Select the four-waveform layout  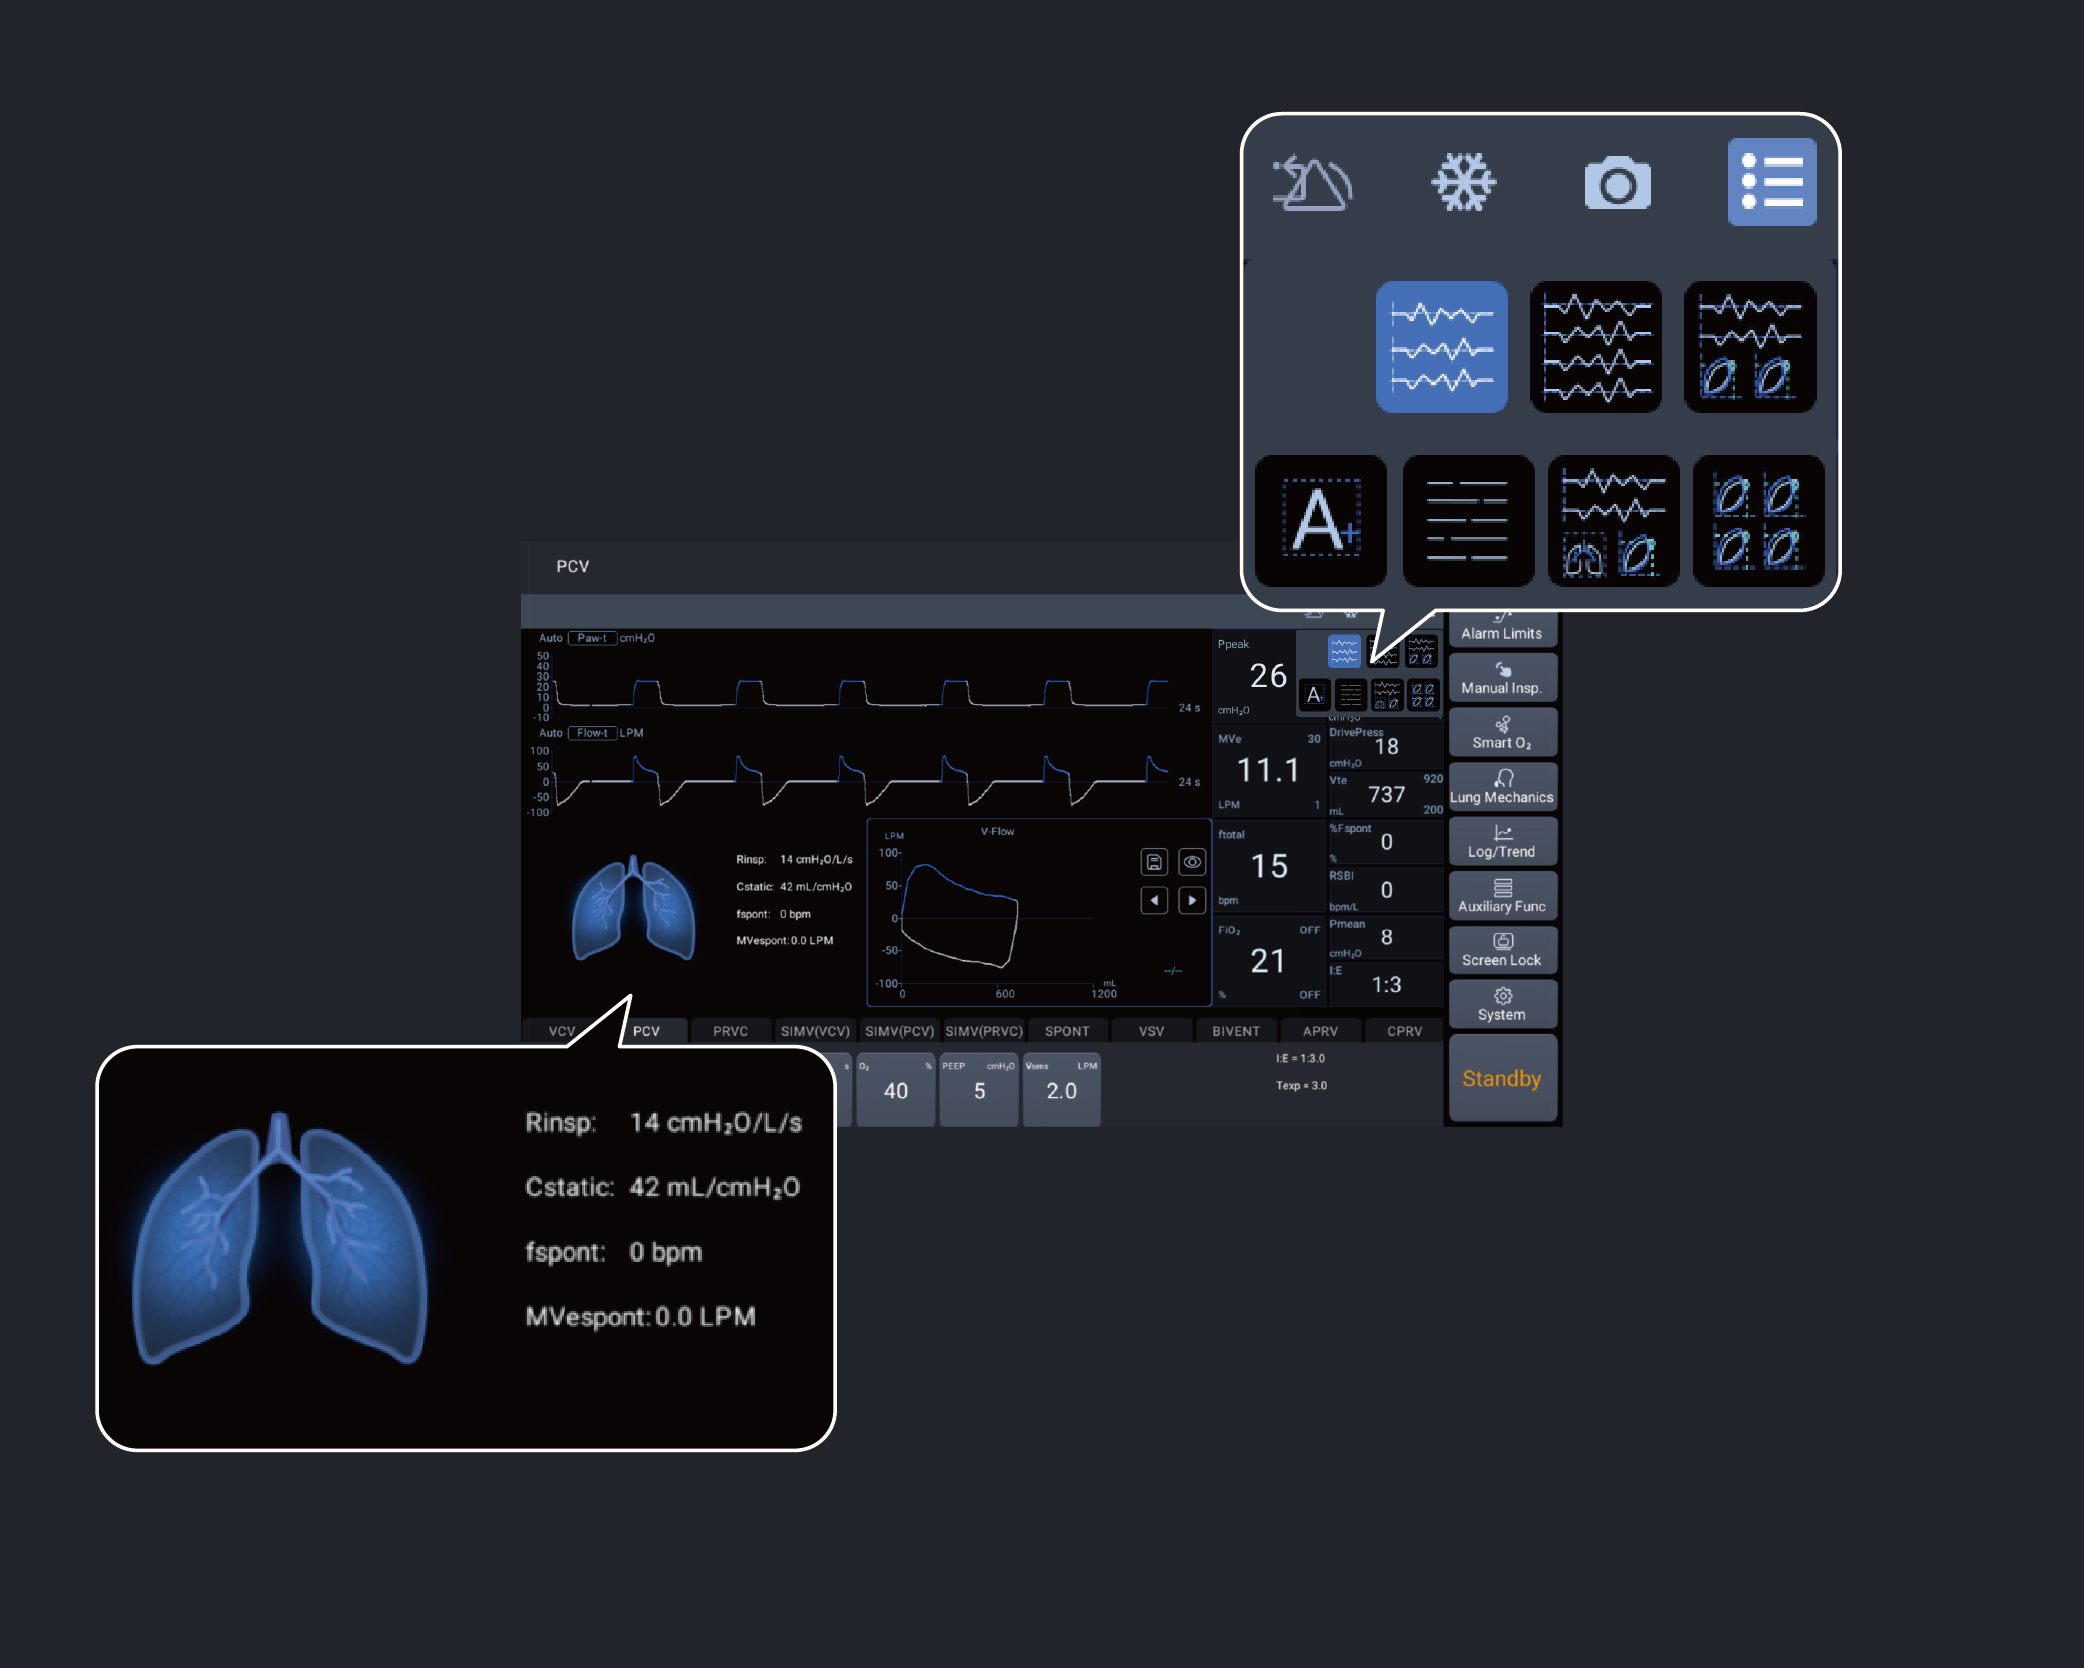[x=1595, y=347]
